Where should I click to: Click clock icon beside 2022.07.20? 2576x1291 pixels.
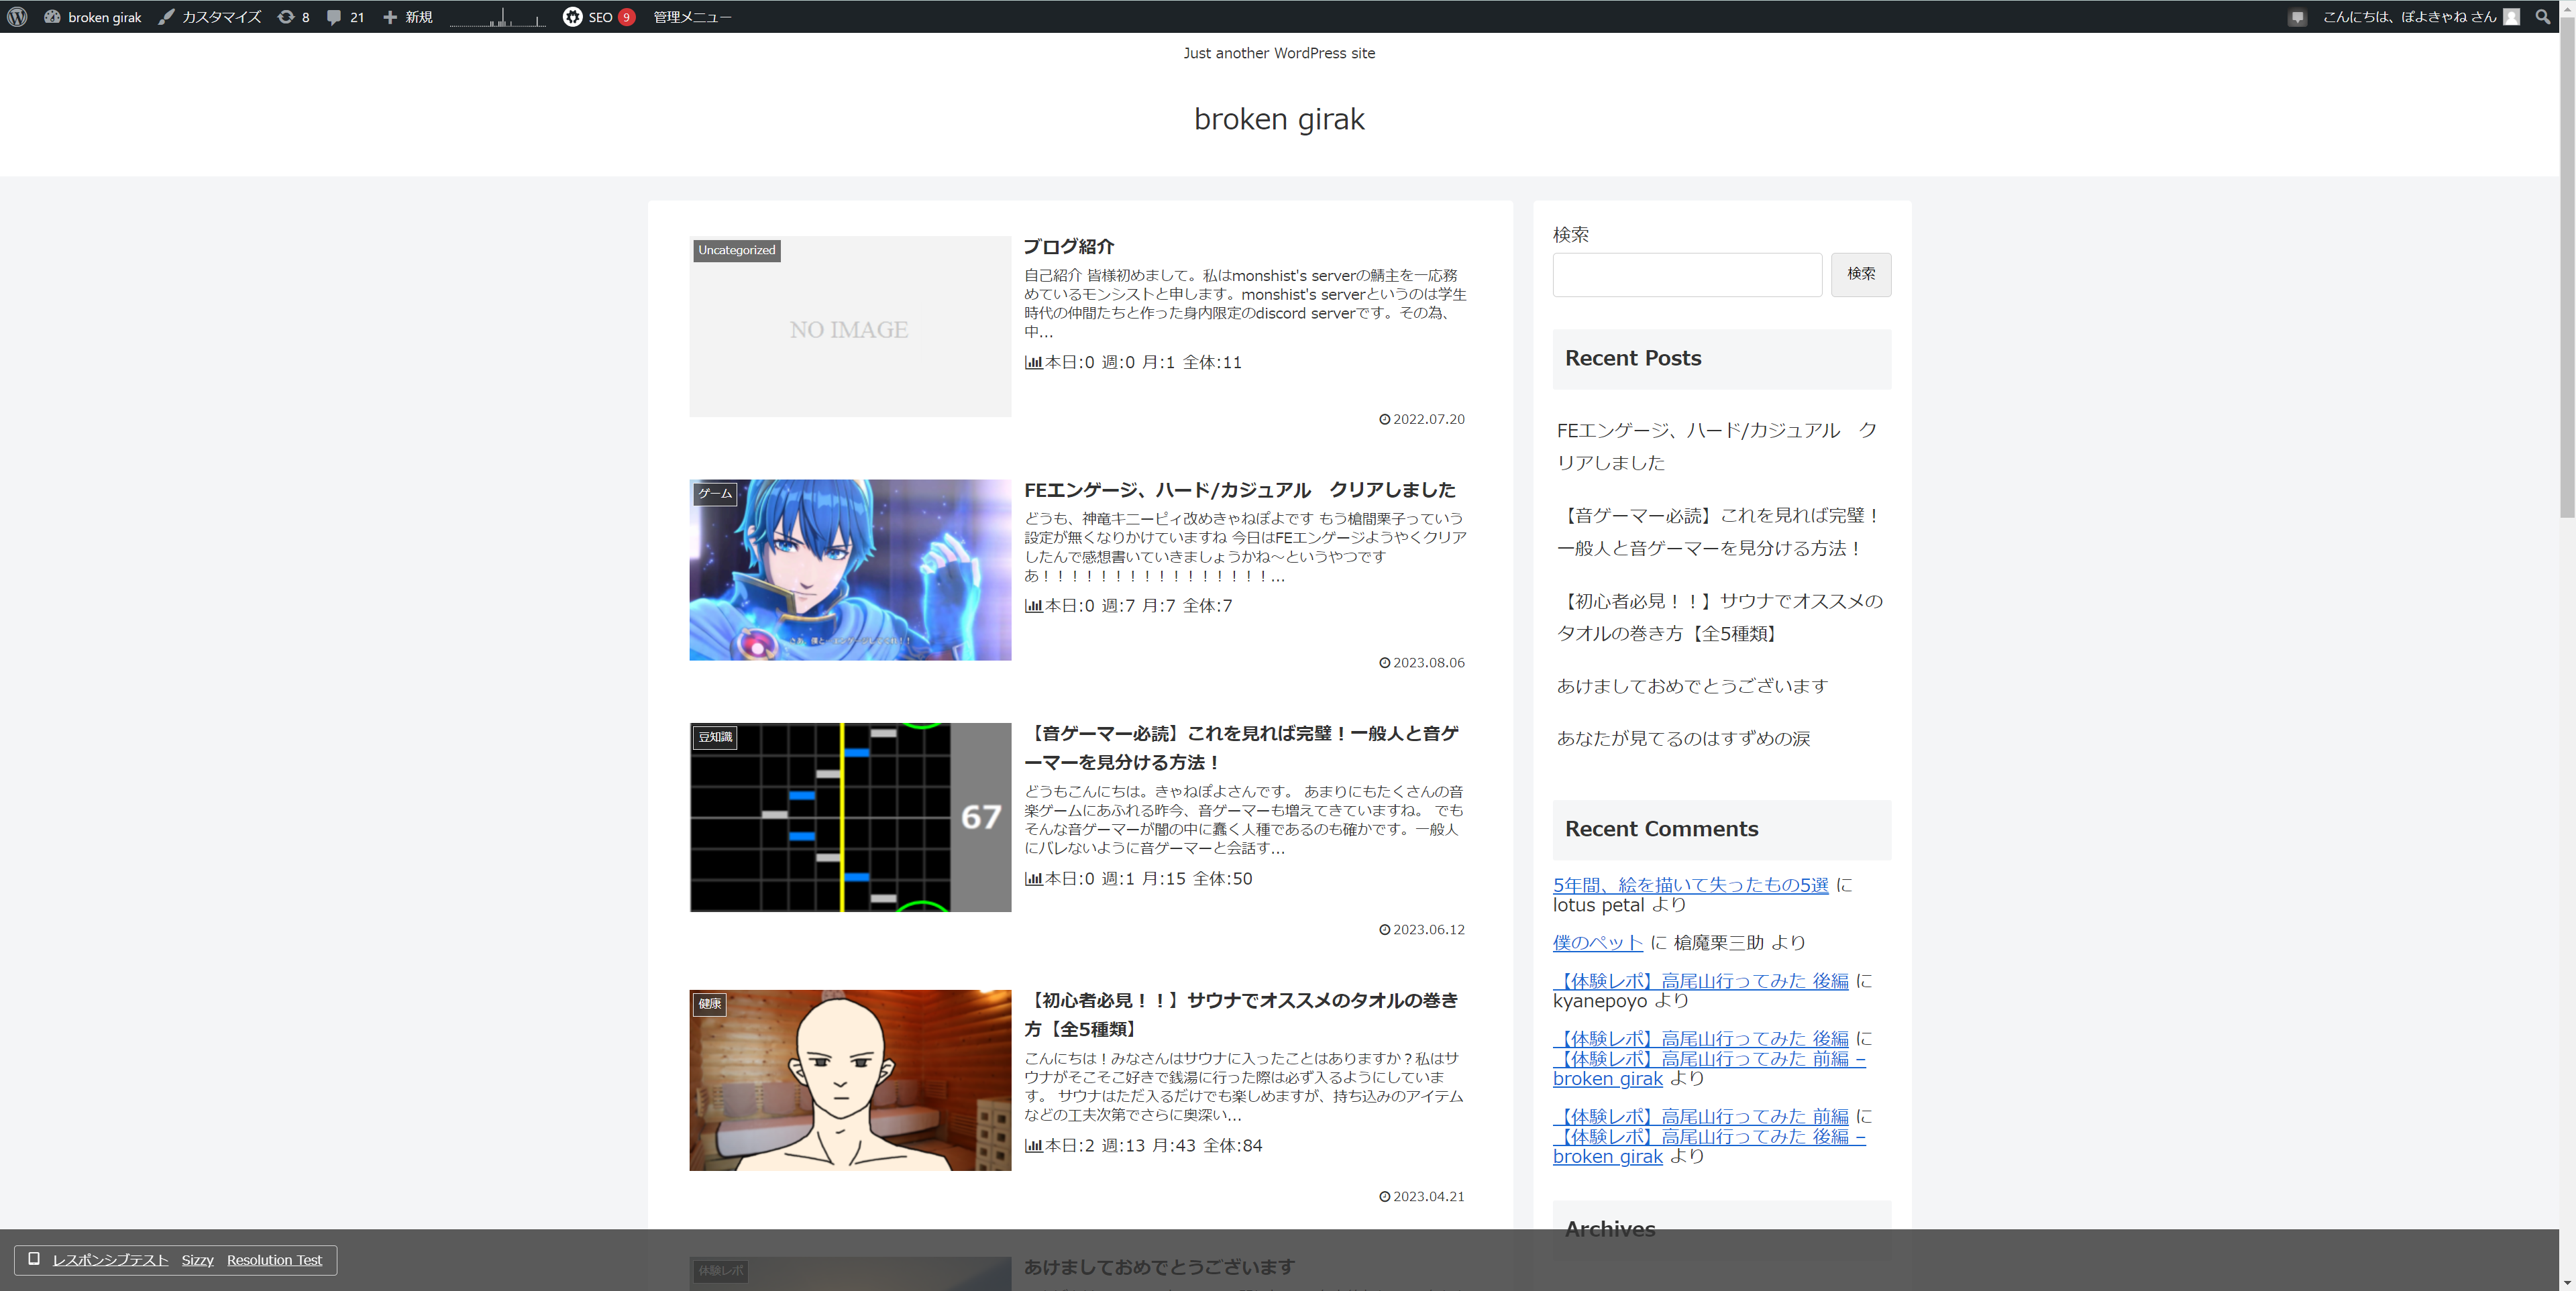click(1384, 420)
